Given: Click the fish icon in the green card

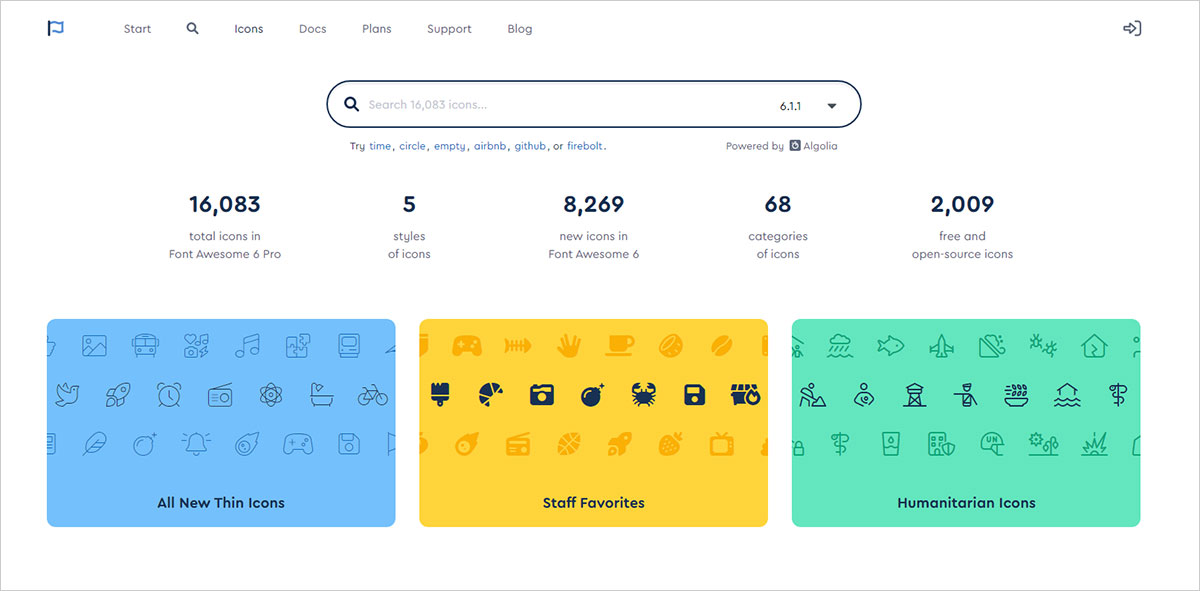Looking at the screenshot, I should point(890,346).
